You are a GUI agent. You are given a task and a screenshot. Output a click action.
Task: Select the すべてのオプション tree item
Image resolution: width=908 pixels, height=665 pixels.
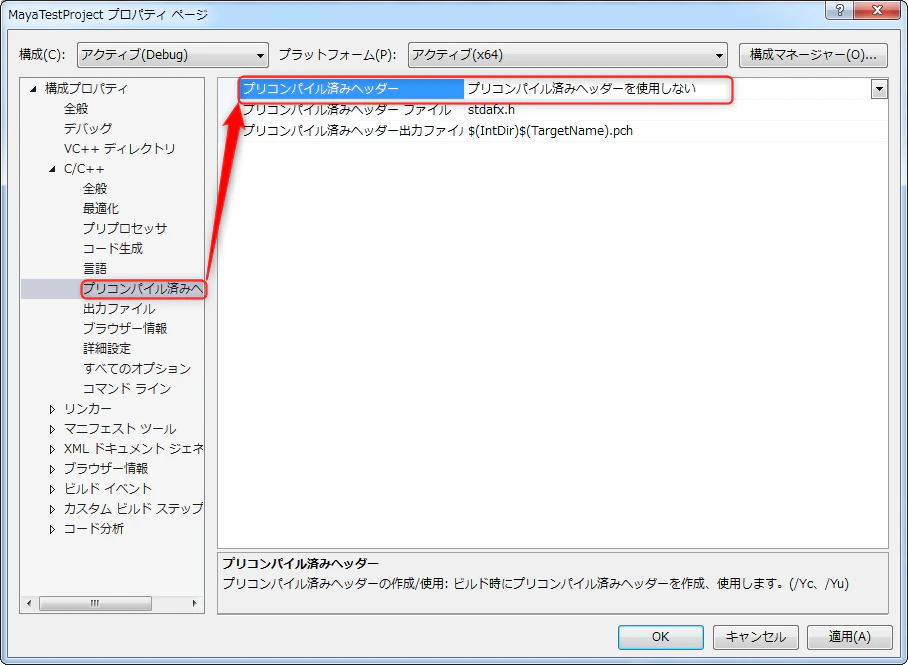pyautogui.click(x=137, y=368)
